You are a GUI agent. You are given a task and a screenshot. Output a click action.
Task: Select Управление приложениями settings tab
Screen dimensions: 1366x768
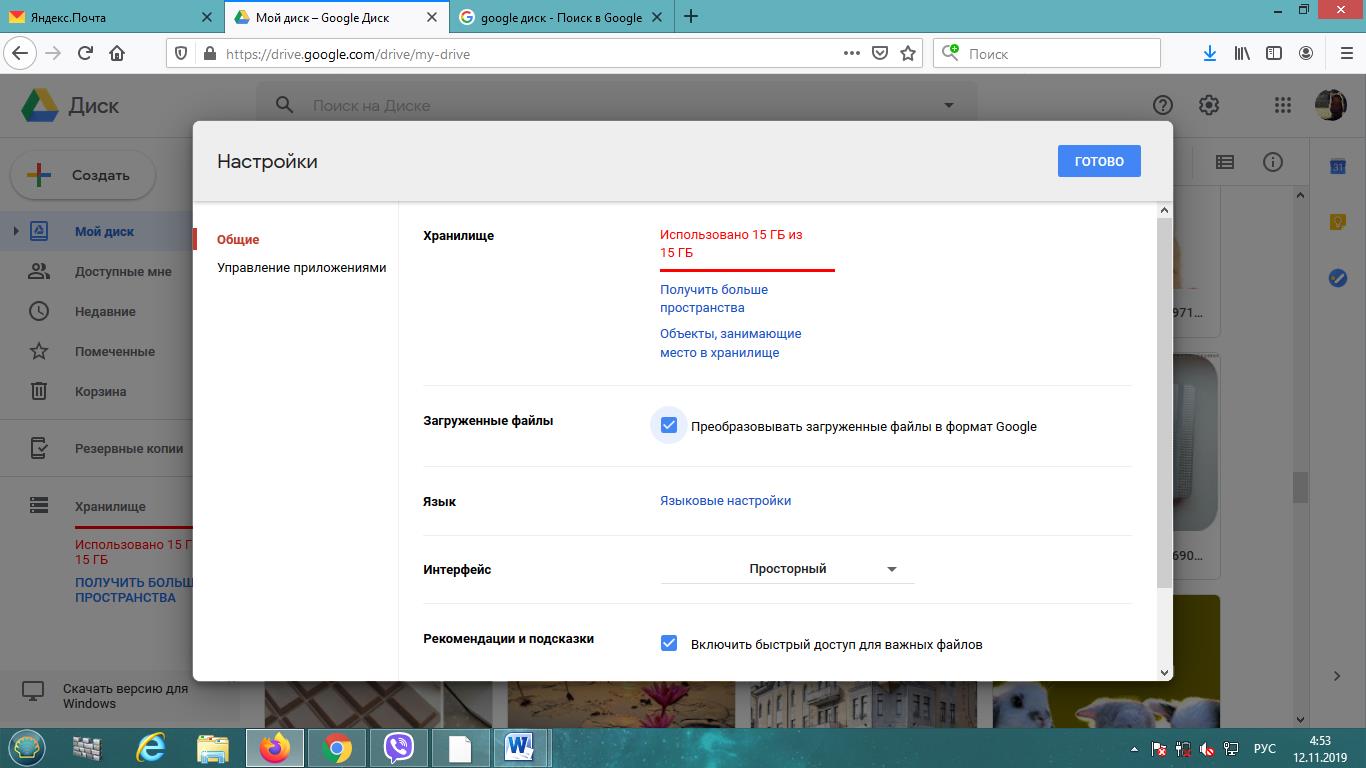tap(301, 267)
